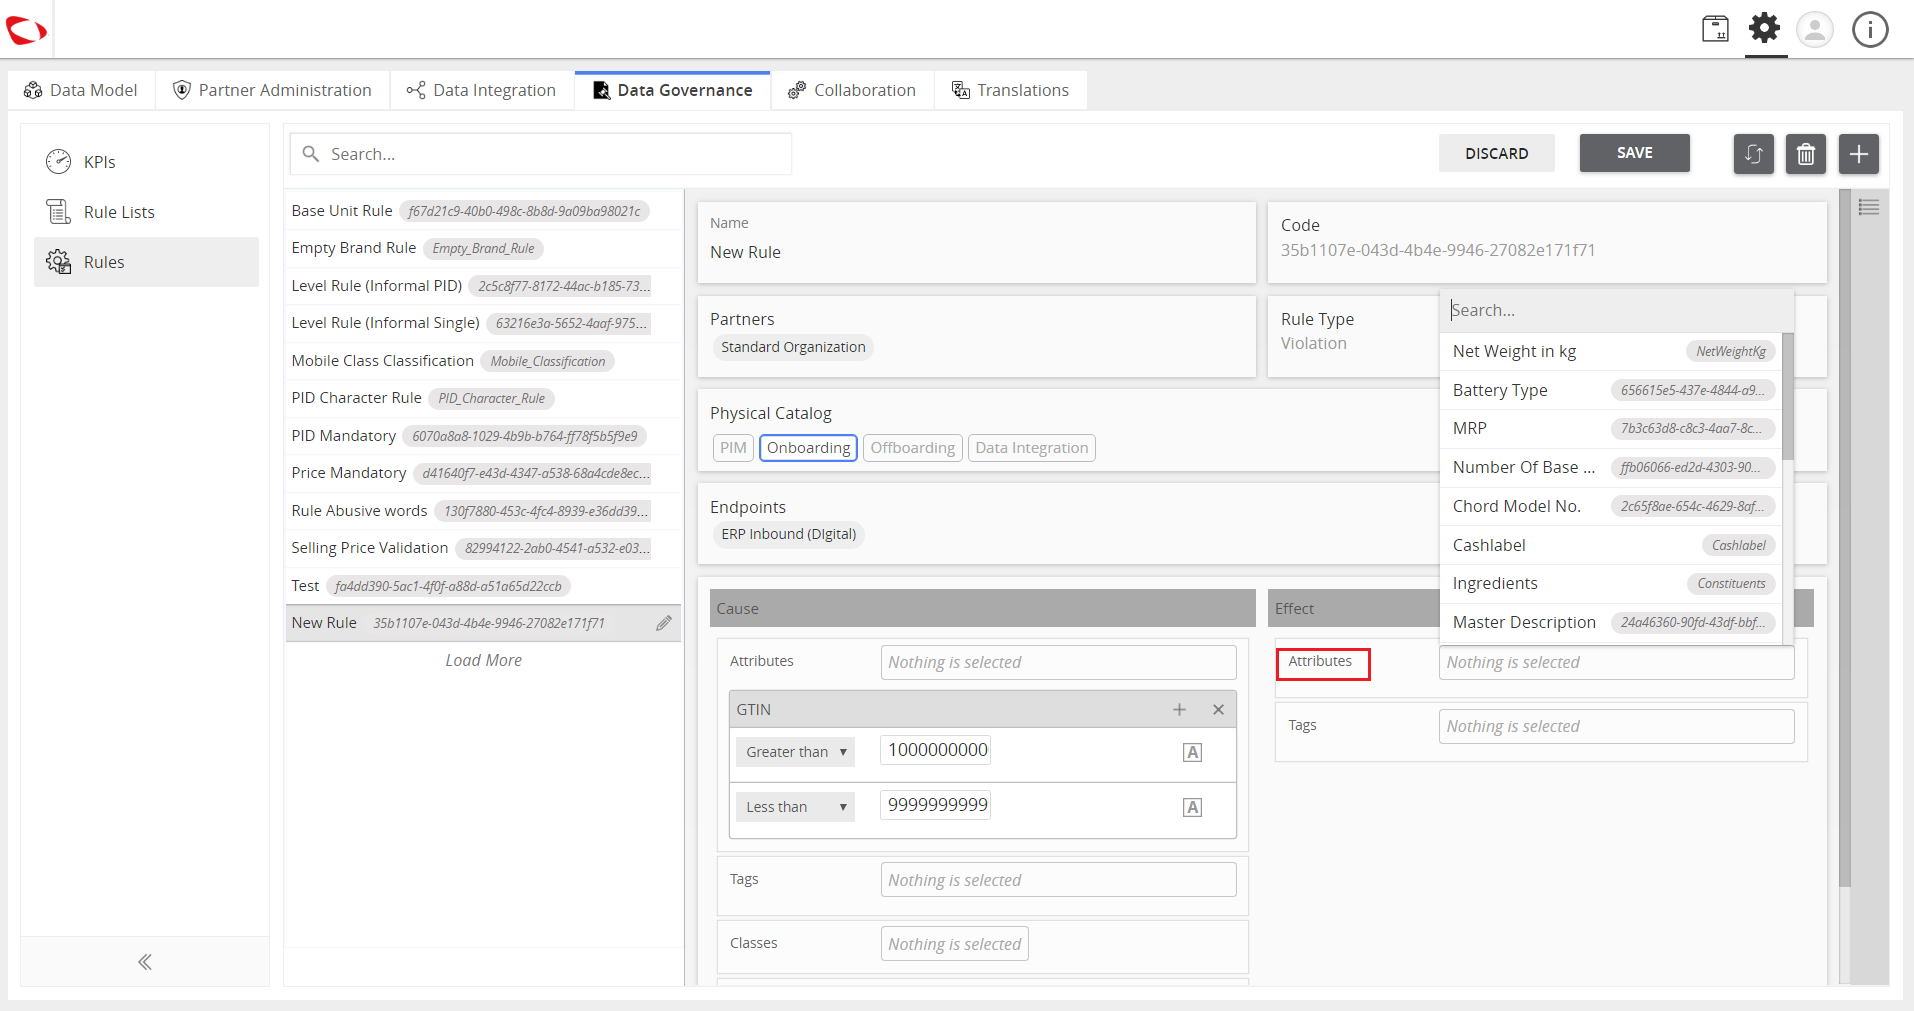Open Effect Tags selection field

(1616, 726)
